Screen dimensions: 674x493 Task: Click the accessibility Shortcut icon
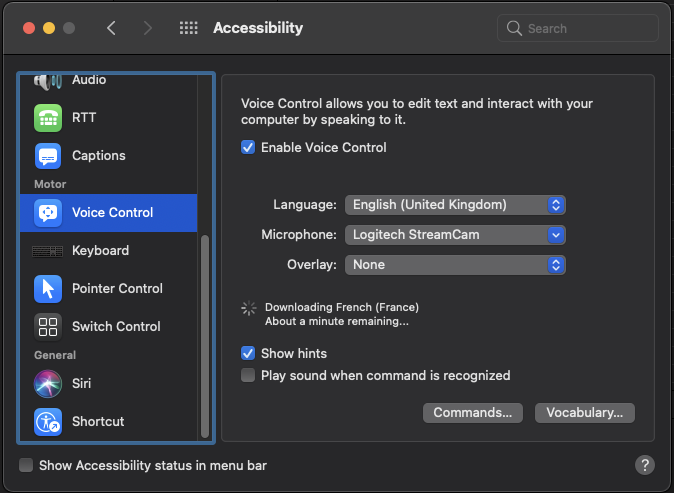48,421
